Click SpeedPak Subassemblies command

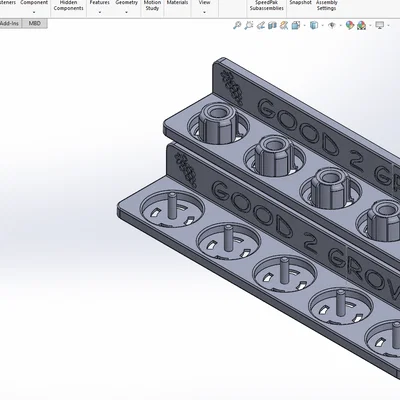[x=267, y=5]
